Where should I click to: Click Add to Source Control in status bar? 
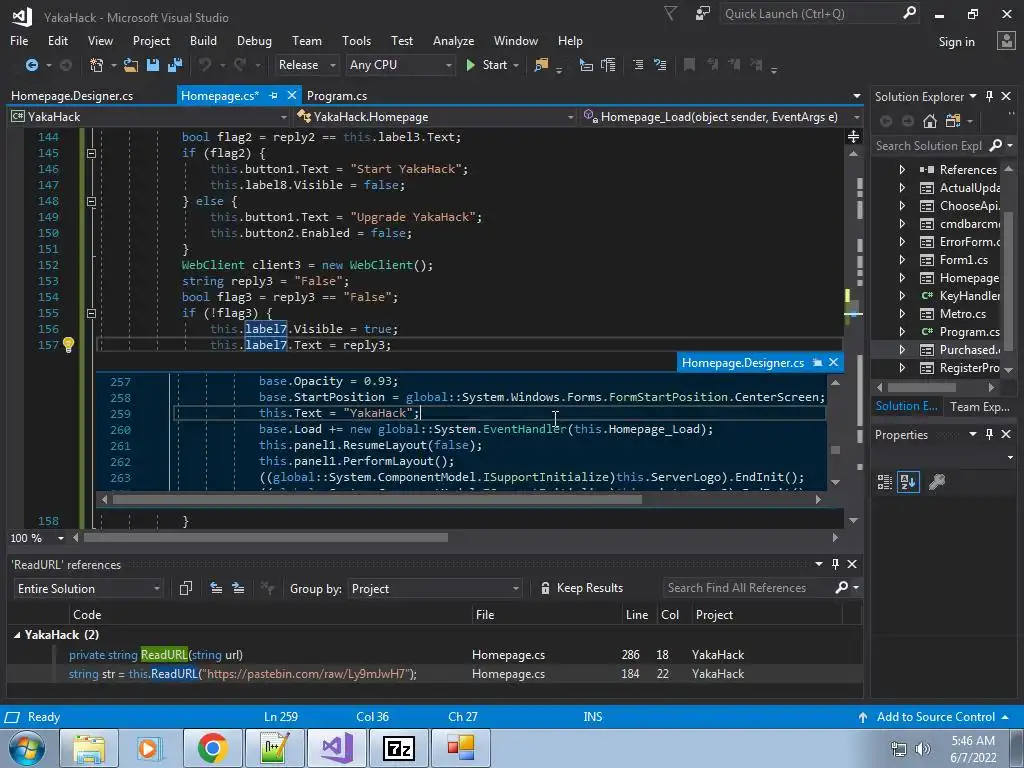(x=935, y=716)
